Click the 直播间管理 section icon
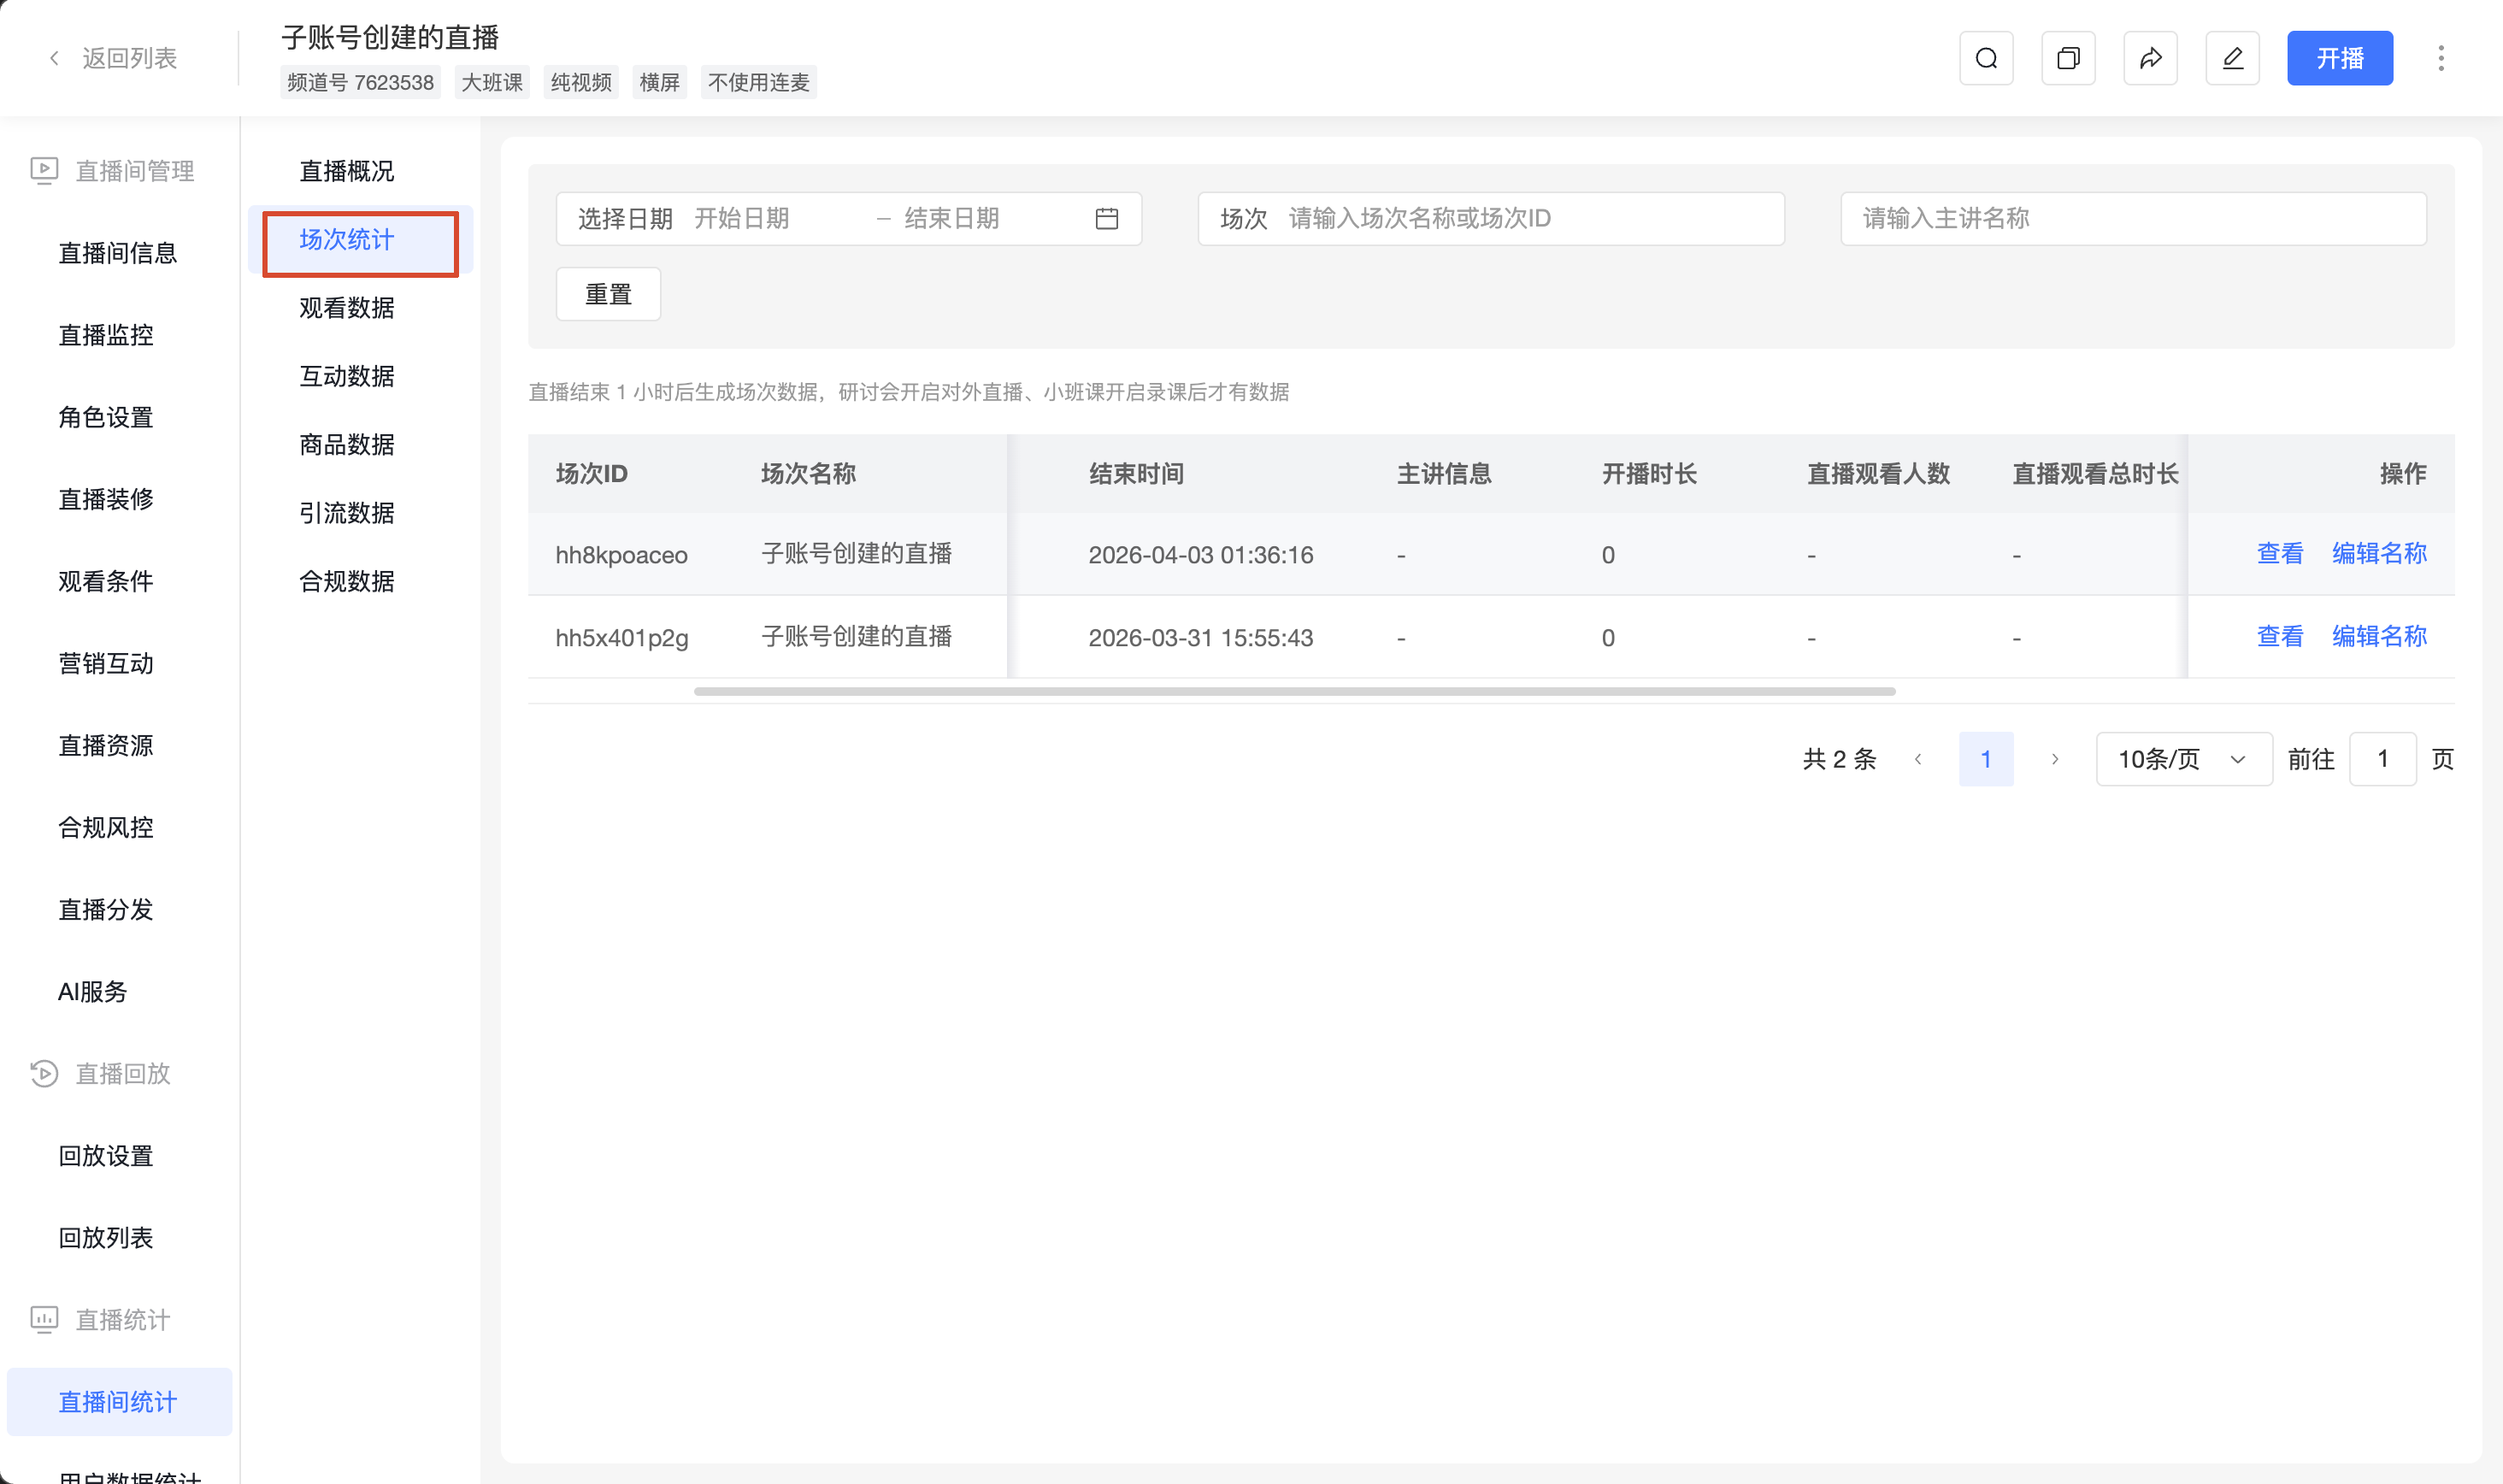The height and width of the screenshot is (1484, 2503). point(44,171)
